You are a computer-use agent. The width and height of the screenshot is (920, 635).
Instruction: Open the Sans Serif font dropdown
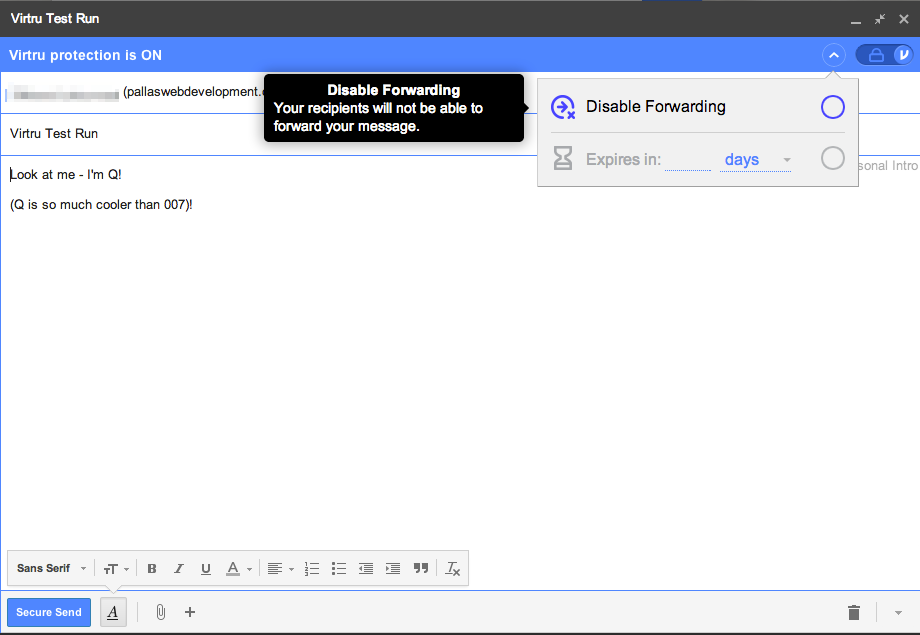tap(52, 568)
